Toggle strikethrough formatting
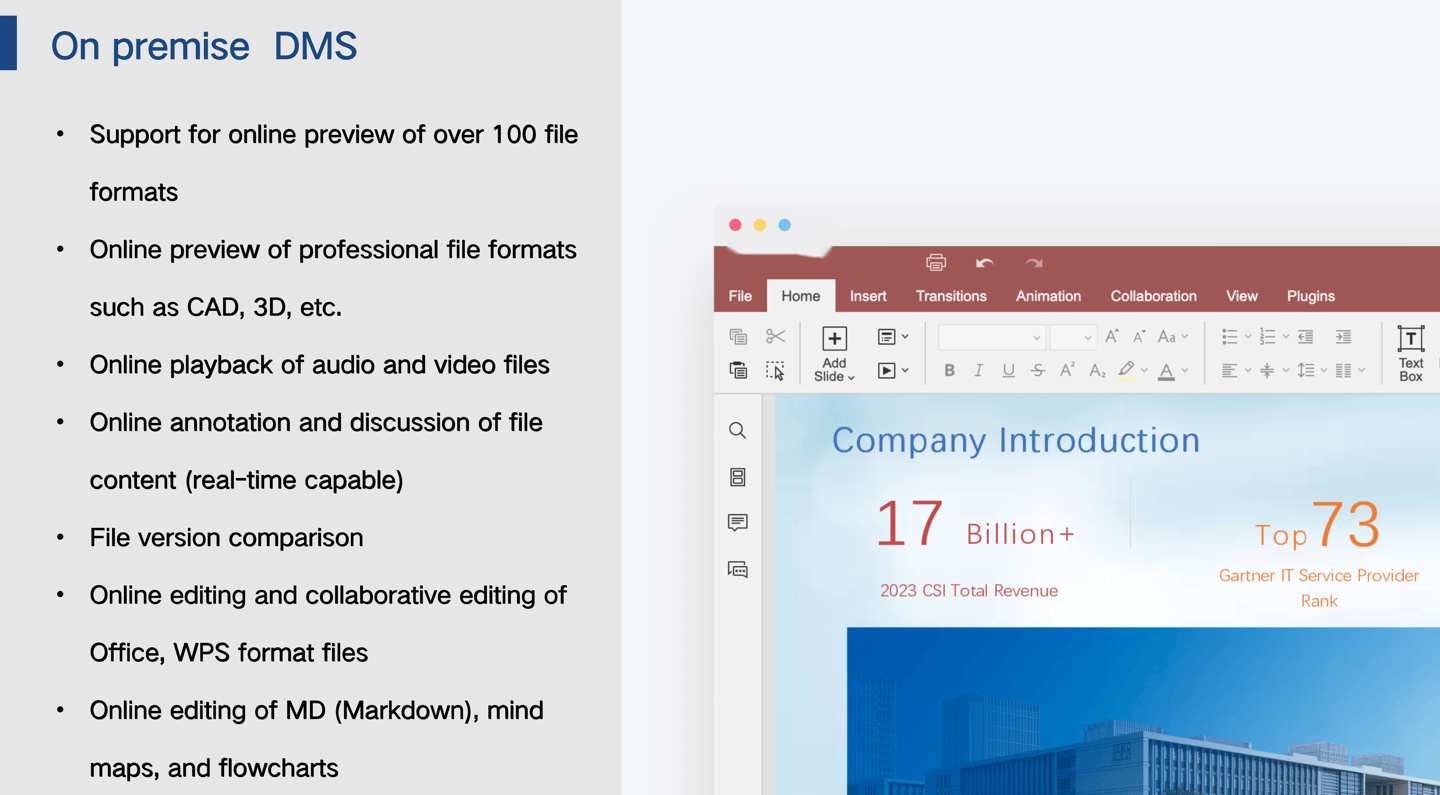This screenshot has height=795, width=1440. click(x=1038, y=371)
